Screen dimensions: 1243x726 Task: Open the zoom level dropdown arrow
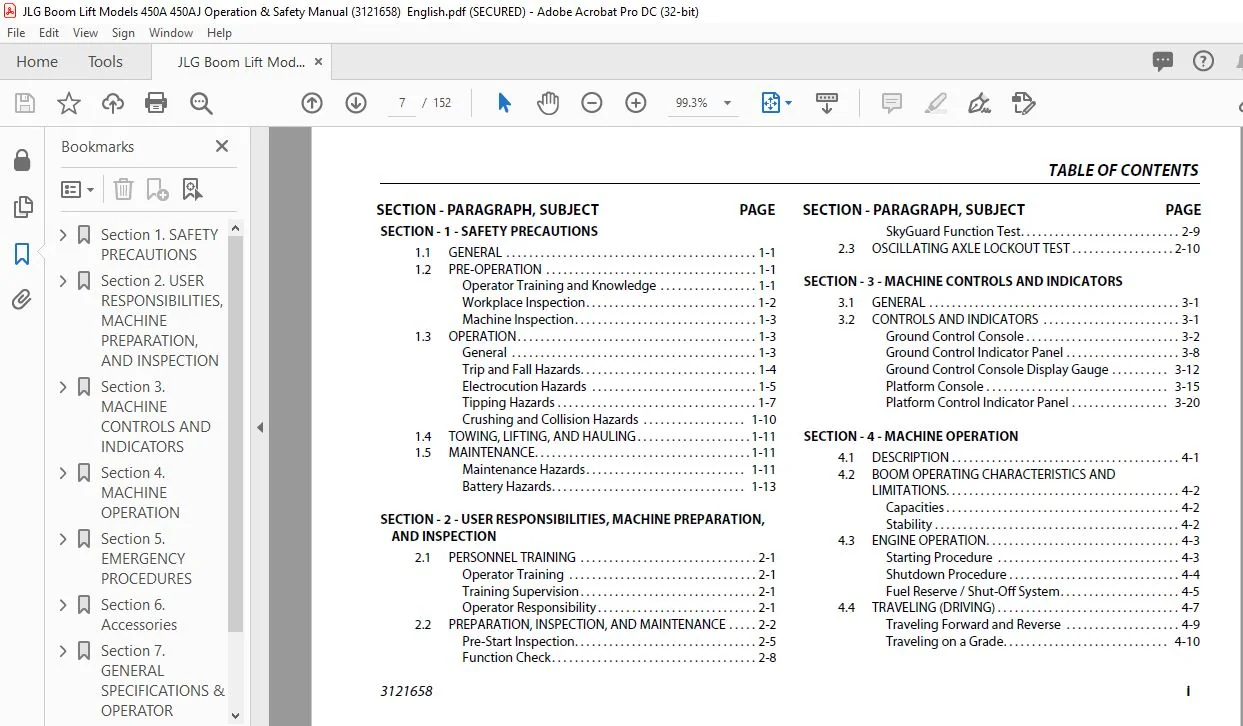[x=727, y=103]
